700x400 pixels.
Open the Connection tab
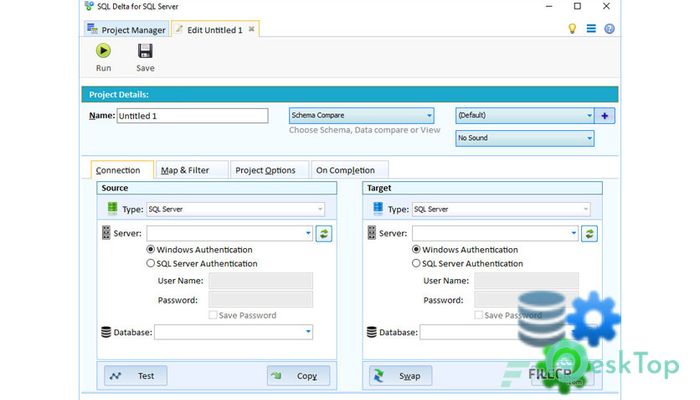click(x=122, y=170)
